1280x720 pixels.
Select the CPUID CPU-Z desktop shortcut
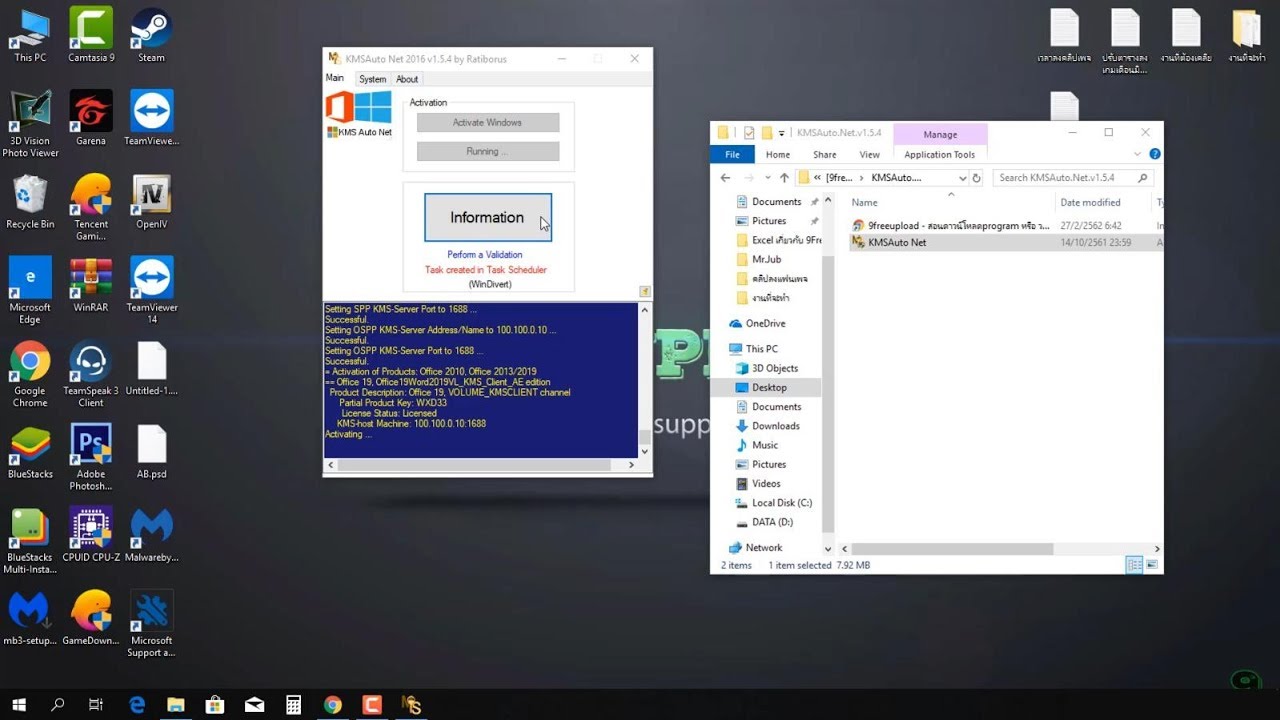91,536
